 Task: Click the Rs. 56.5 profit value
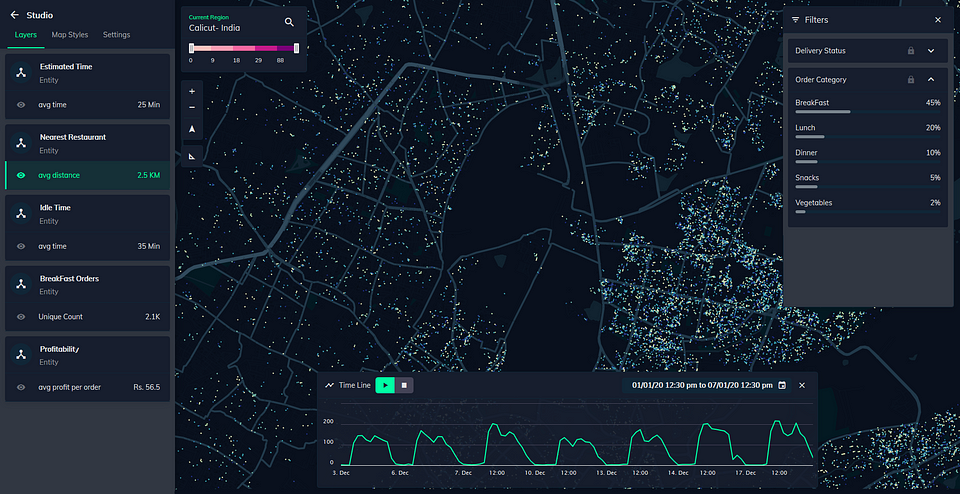pyautogui.click(x=147, y=387)
